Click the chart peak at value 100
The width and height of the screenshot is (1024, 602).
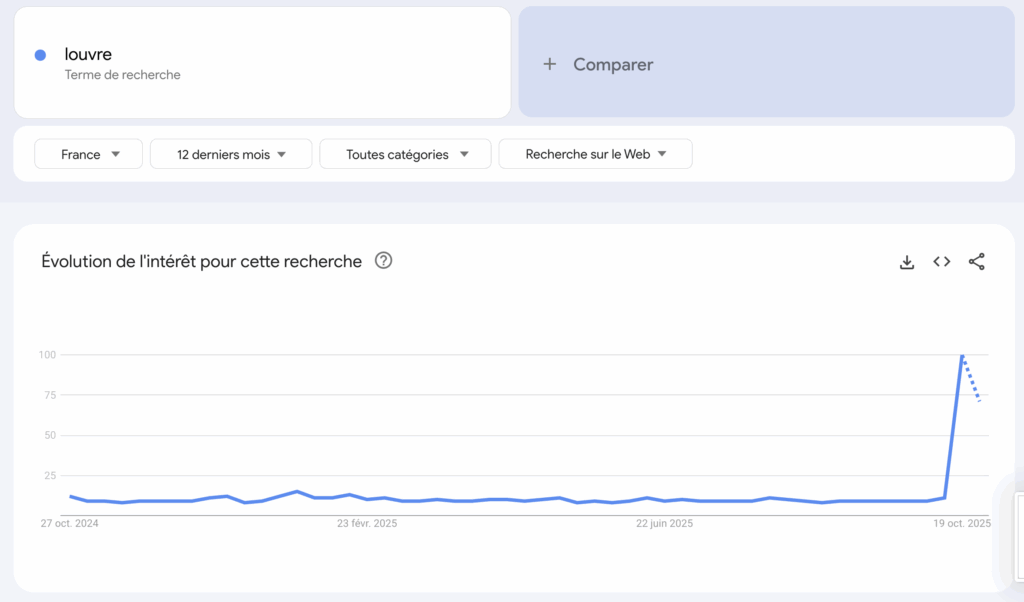(x=962, y=356)
